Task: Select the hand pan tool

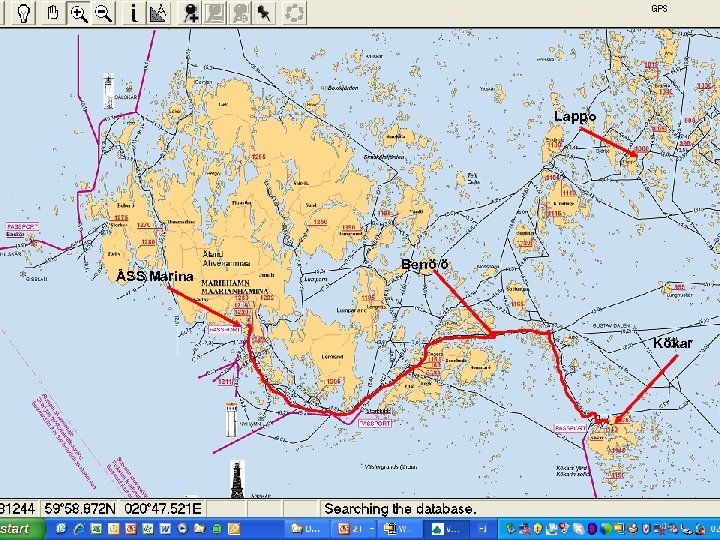Action: [x=53, y=13]
